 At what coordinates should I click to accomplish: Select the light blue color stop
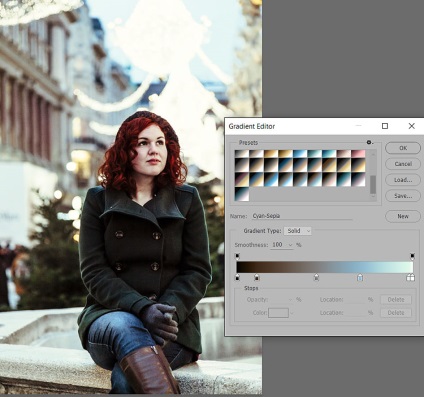click(x=360, y=277)
